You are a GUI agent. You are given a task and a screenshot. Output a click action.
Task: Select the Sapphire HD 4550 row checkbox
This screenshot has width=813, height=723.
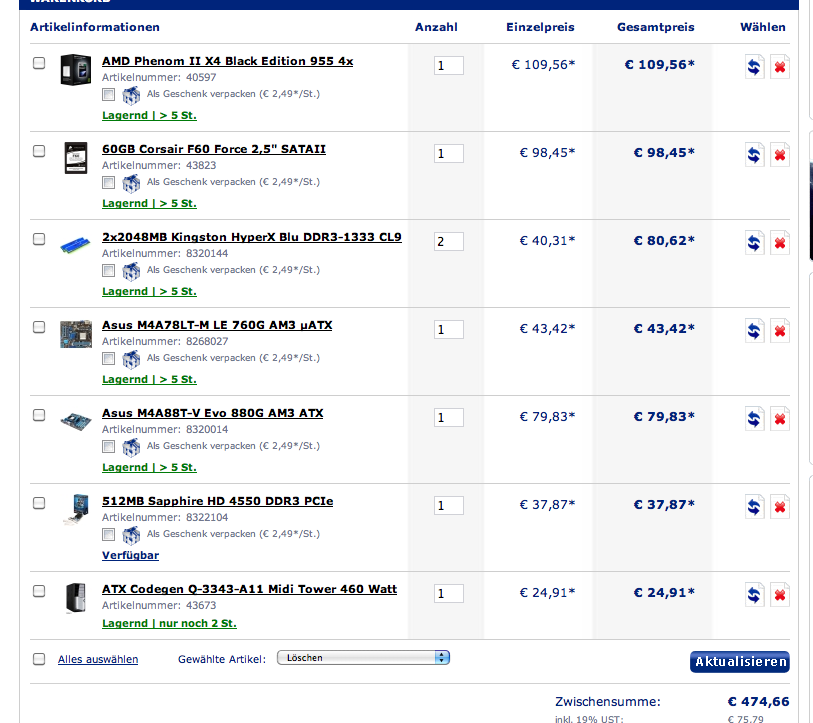pyautogui.click(x=39, y=503)
